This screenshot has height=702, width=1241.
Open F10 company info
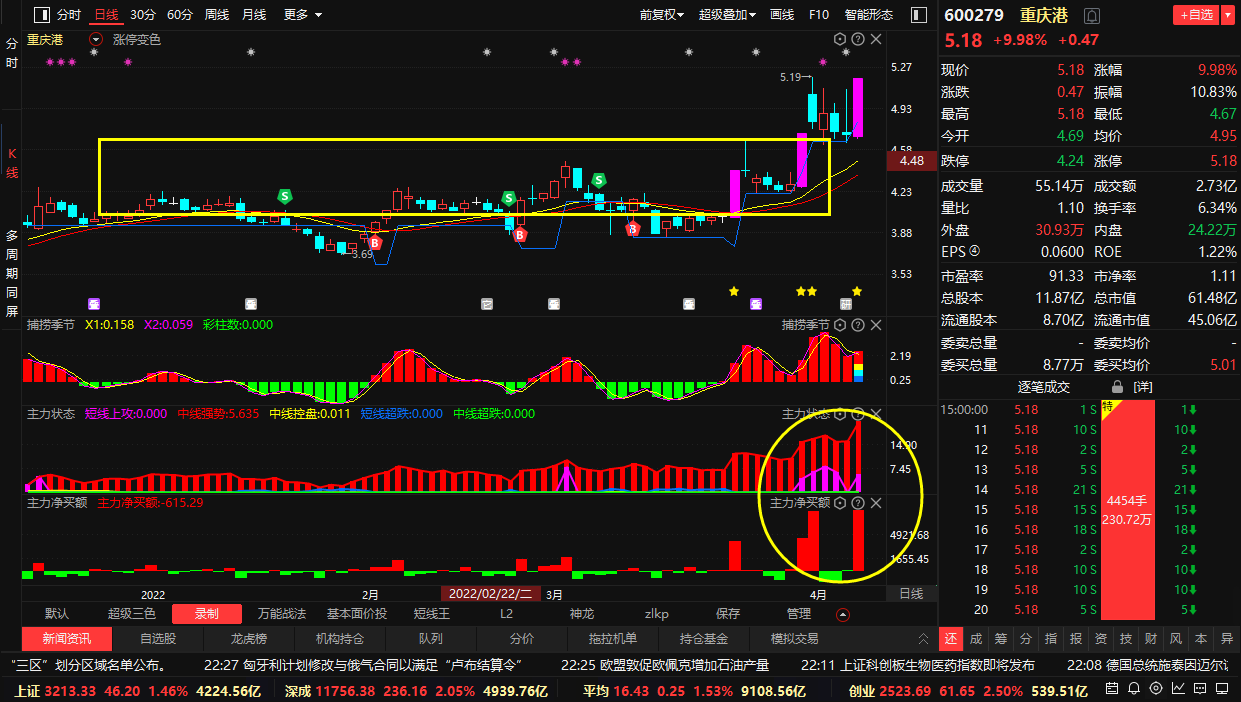pyautogui.click(x=819, y=15)
